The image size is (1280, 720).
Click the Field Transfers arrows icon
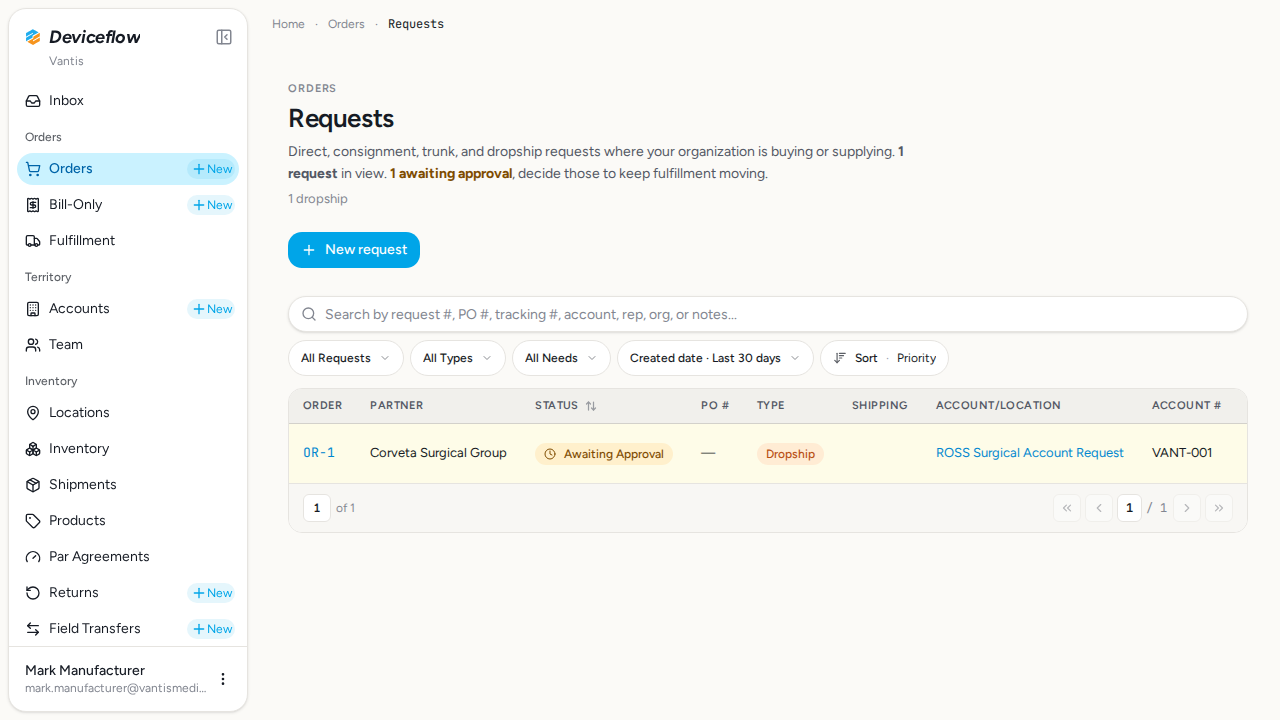point(33,629)
